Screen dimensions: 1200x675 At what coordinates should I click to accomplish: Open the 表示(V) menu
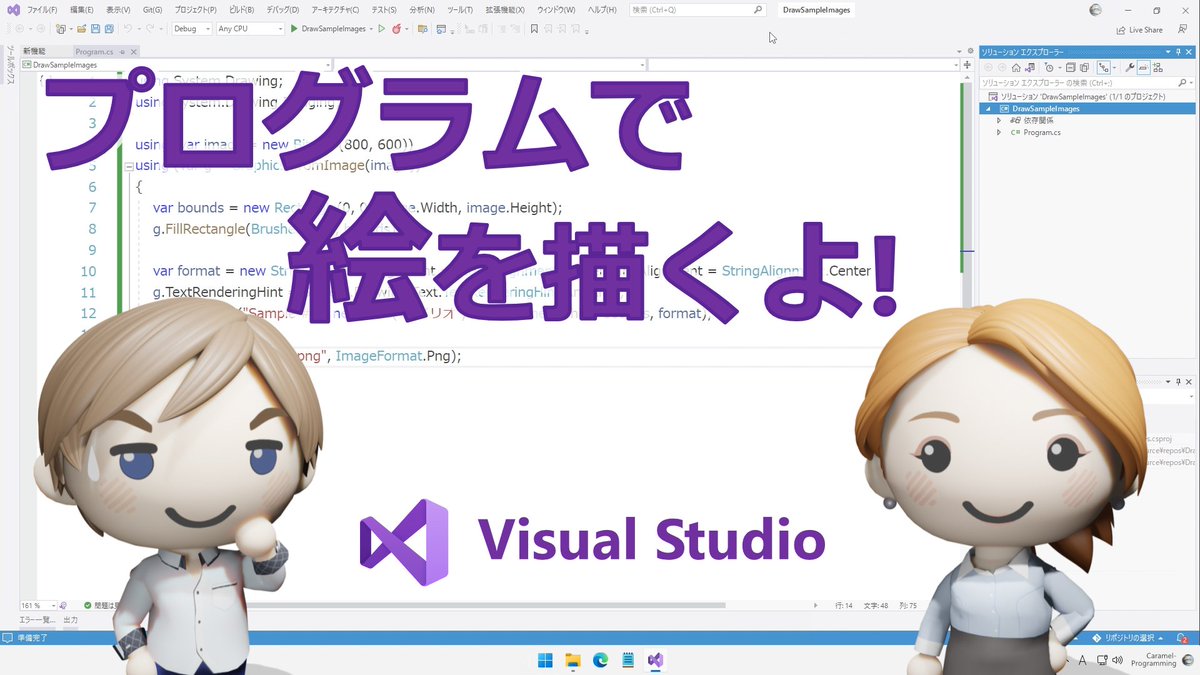[118, 10]
